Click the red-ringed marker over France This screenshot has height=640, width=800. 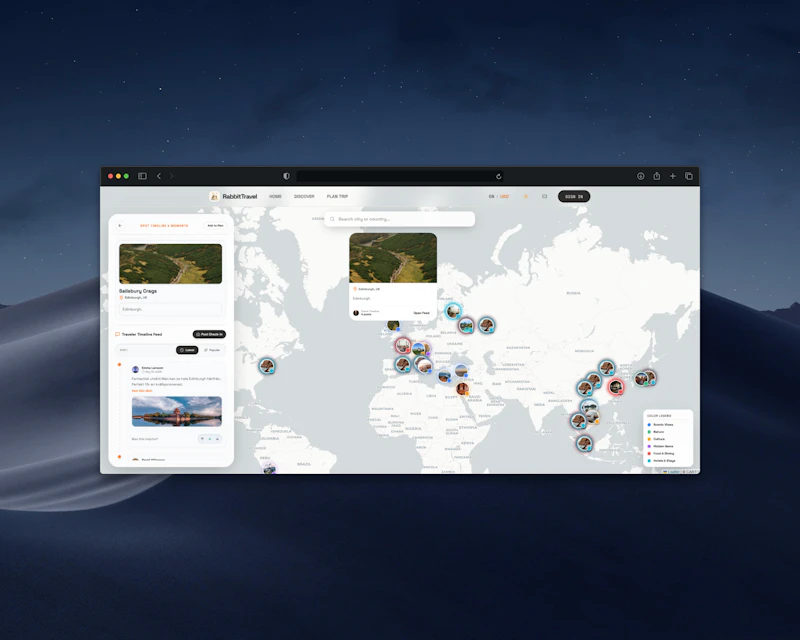403,346
